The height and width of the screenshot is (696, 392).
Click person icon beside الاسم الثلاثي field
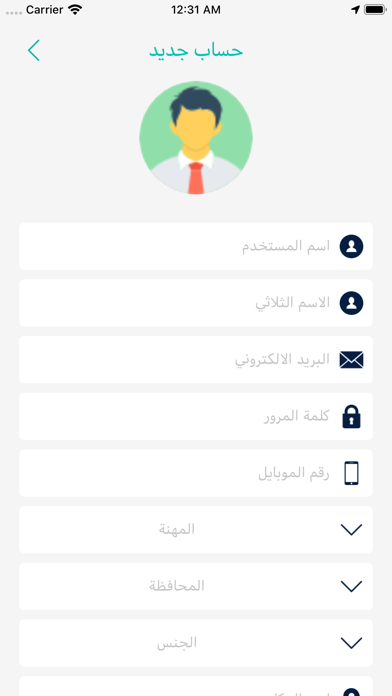[x=351, y=303]
